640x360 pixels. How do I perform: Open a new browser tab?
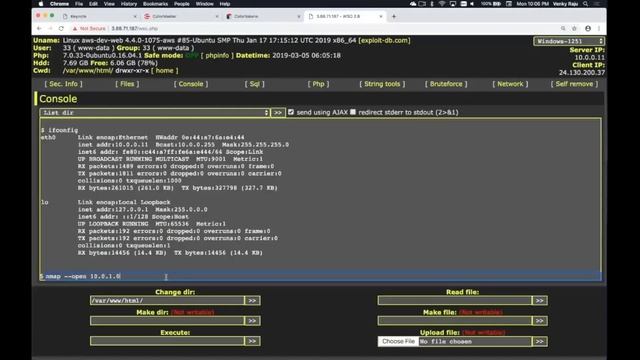pos(394,16)
